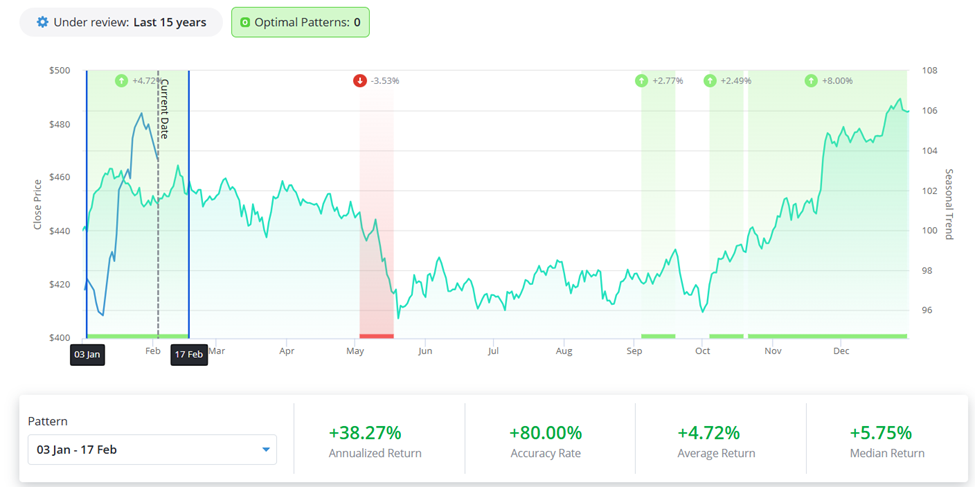The image size is (975, 487).
Task: Click the blue dropdown arrow in Pattern selector
Action: (x=266, y=450)
